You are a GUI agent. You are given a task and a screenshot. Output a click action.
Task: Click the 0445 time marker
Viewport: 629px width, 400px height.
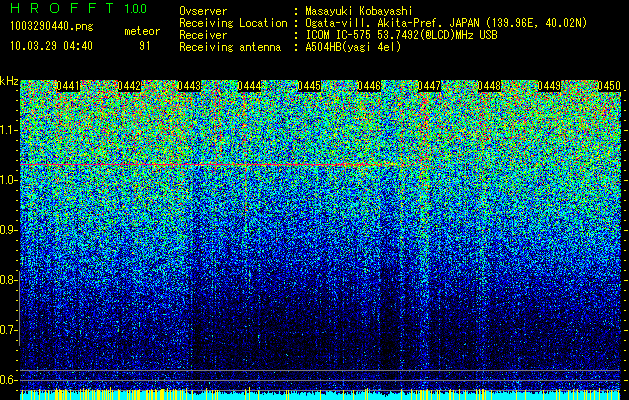[309, 86]
